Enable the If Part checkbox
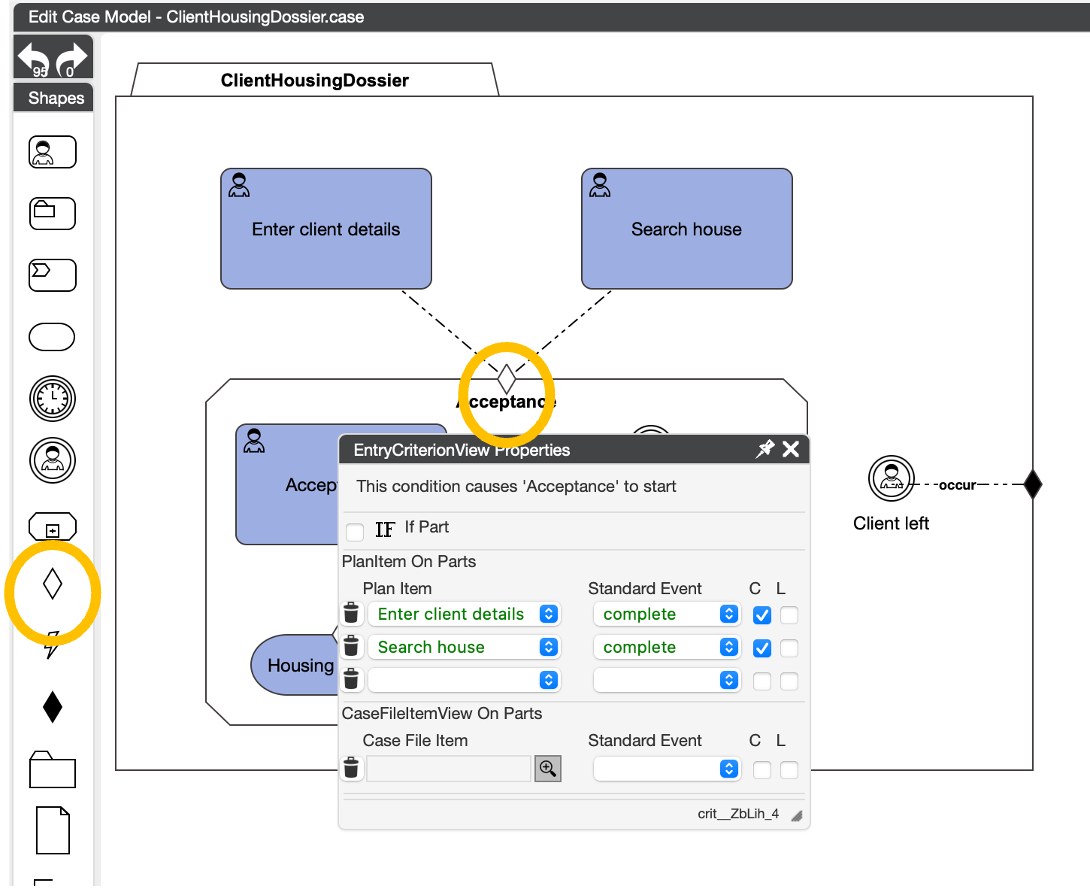Viewport: 1090px width, 889px height. click(355, 531)
